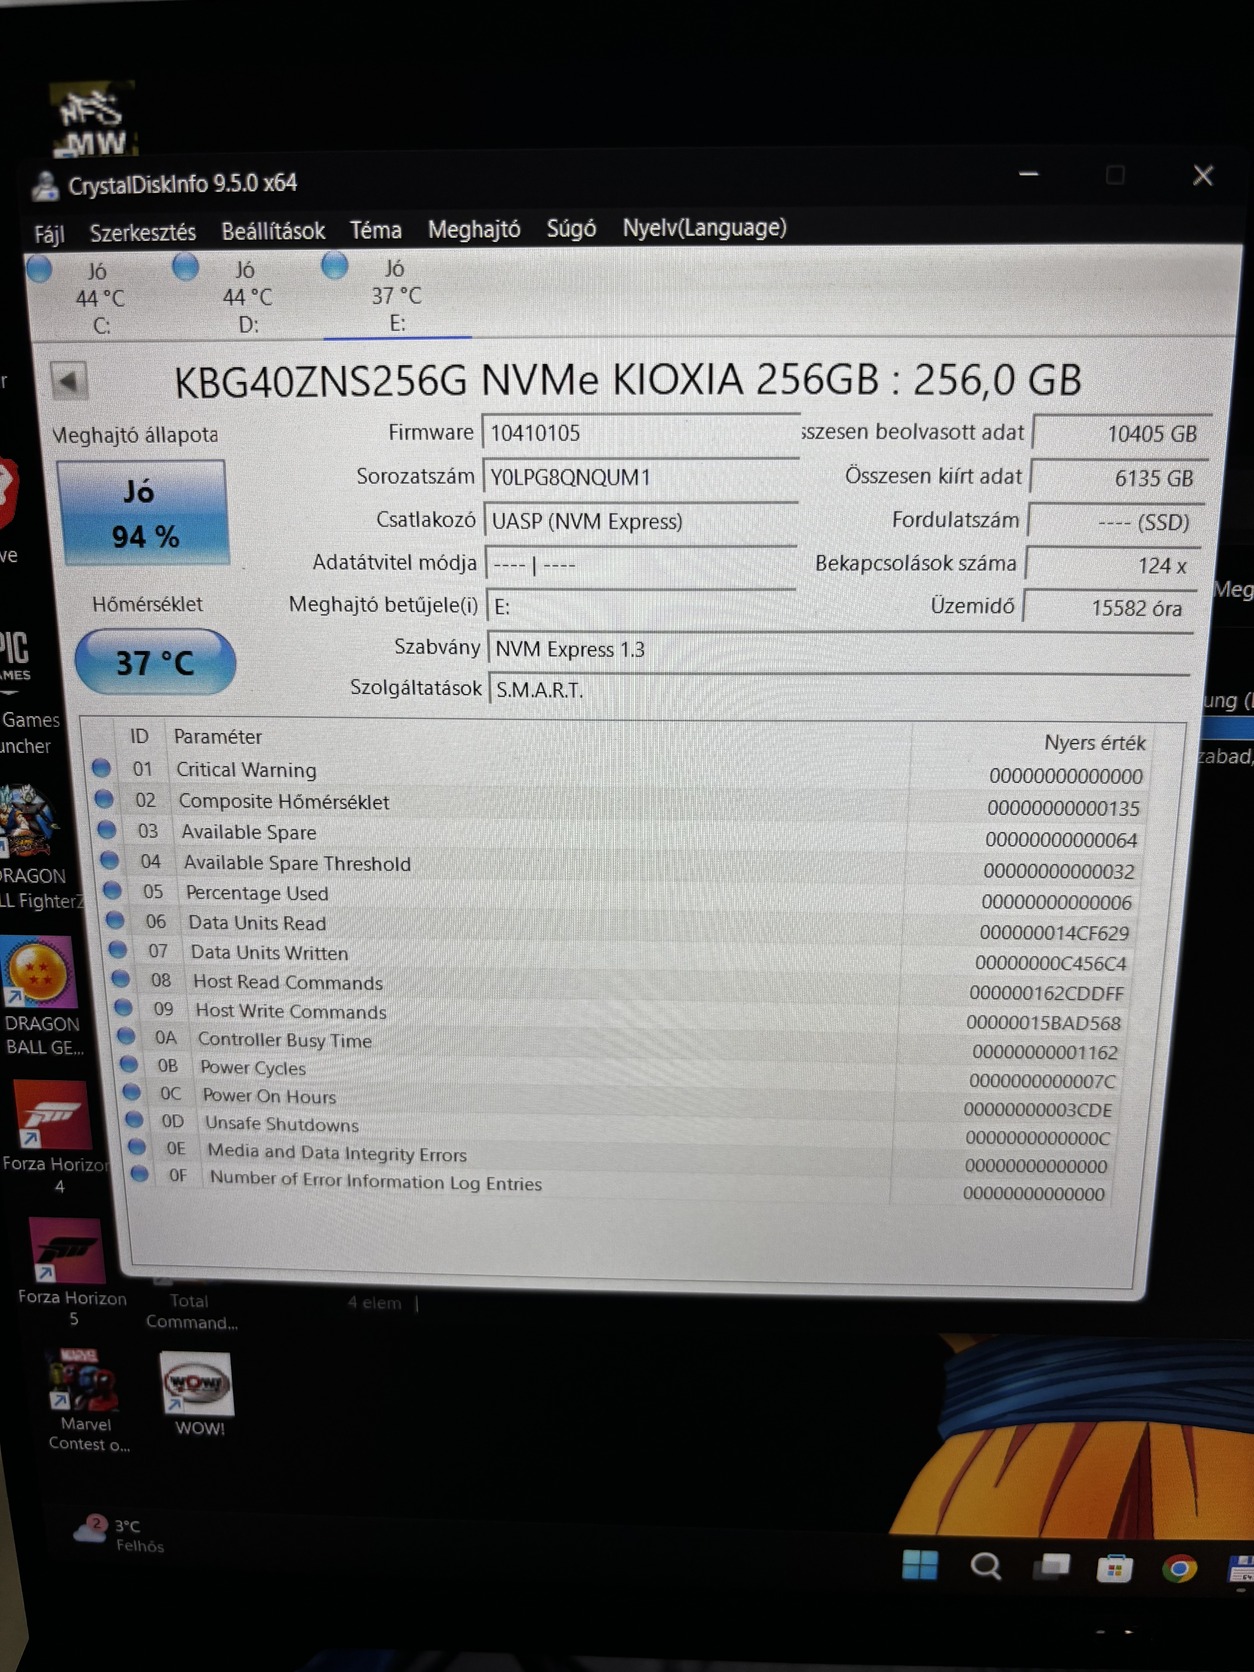Click the status dot for Available Spare row
This screenshot has width=1254, height=1672.
coord(107,829)
